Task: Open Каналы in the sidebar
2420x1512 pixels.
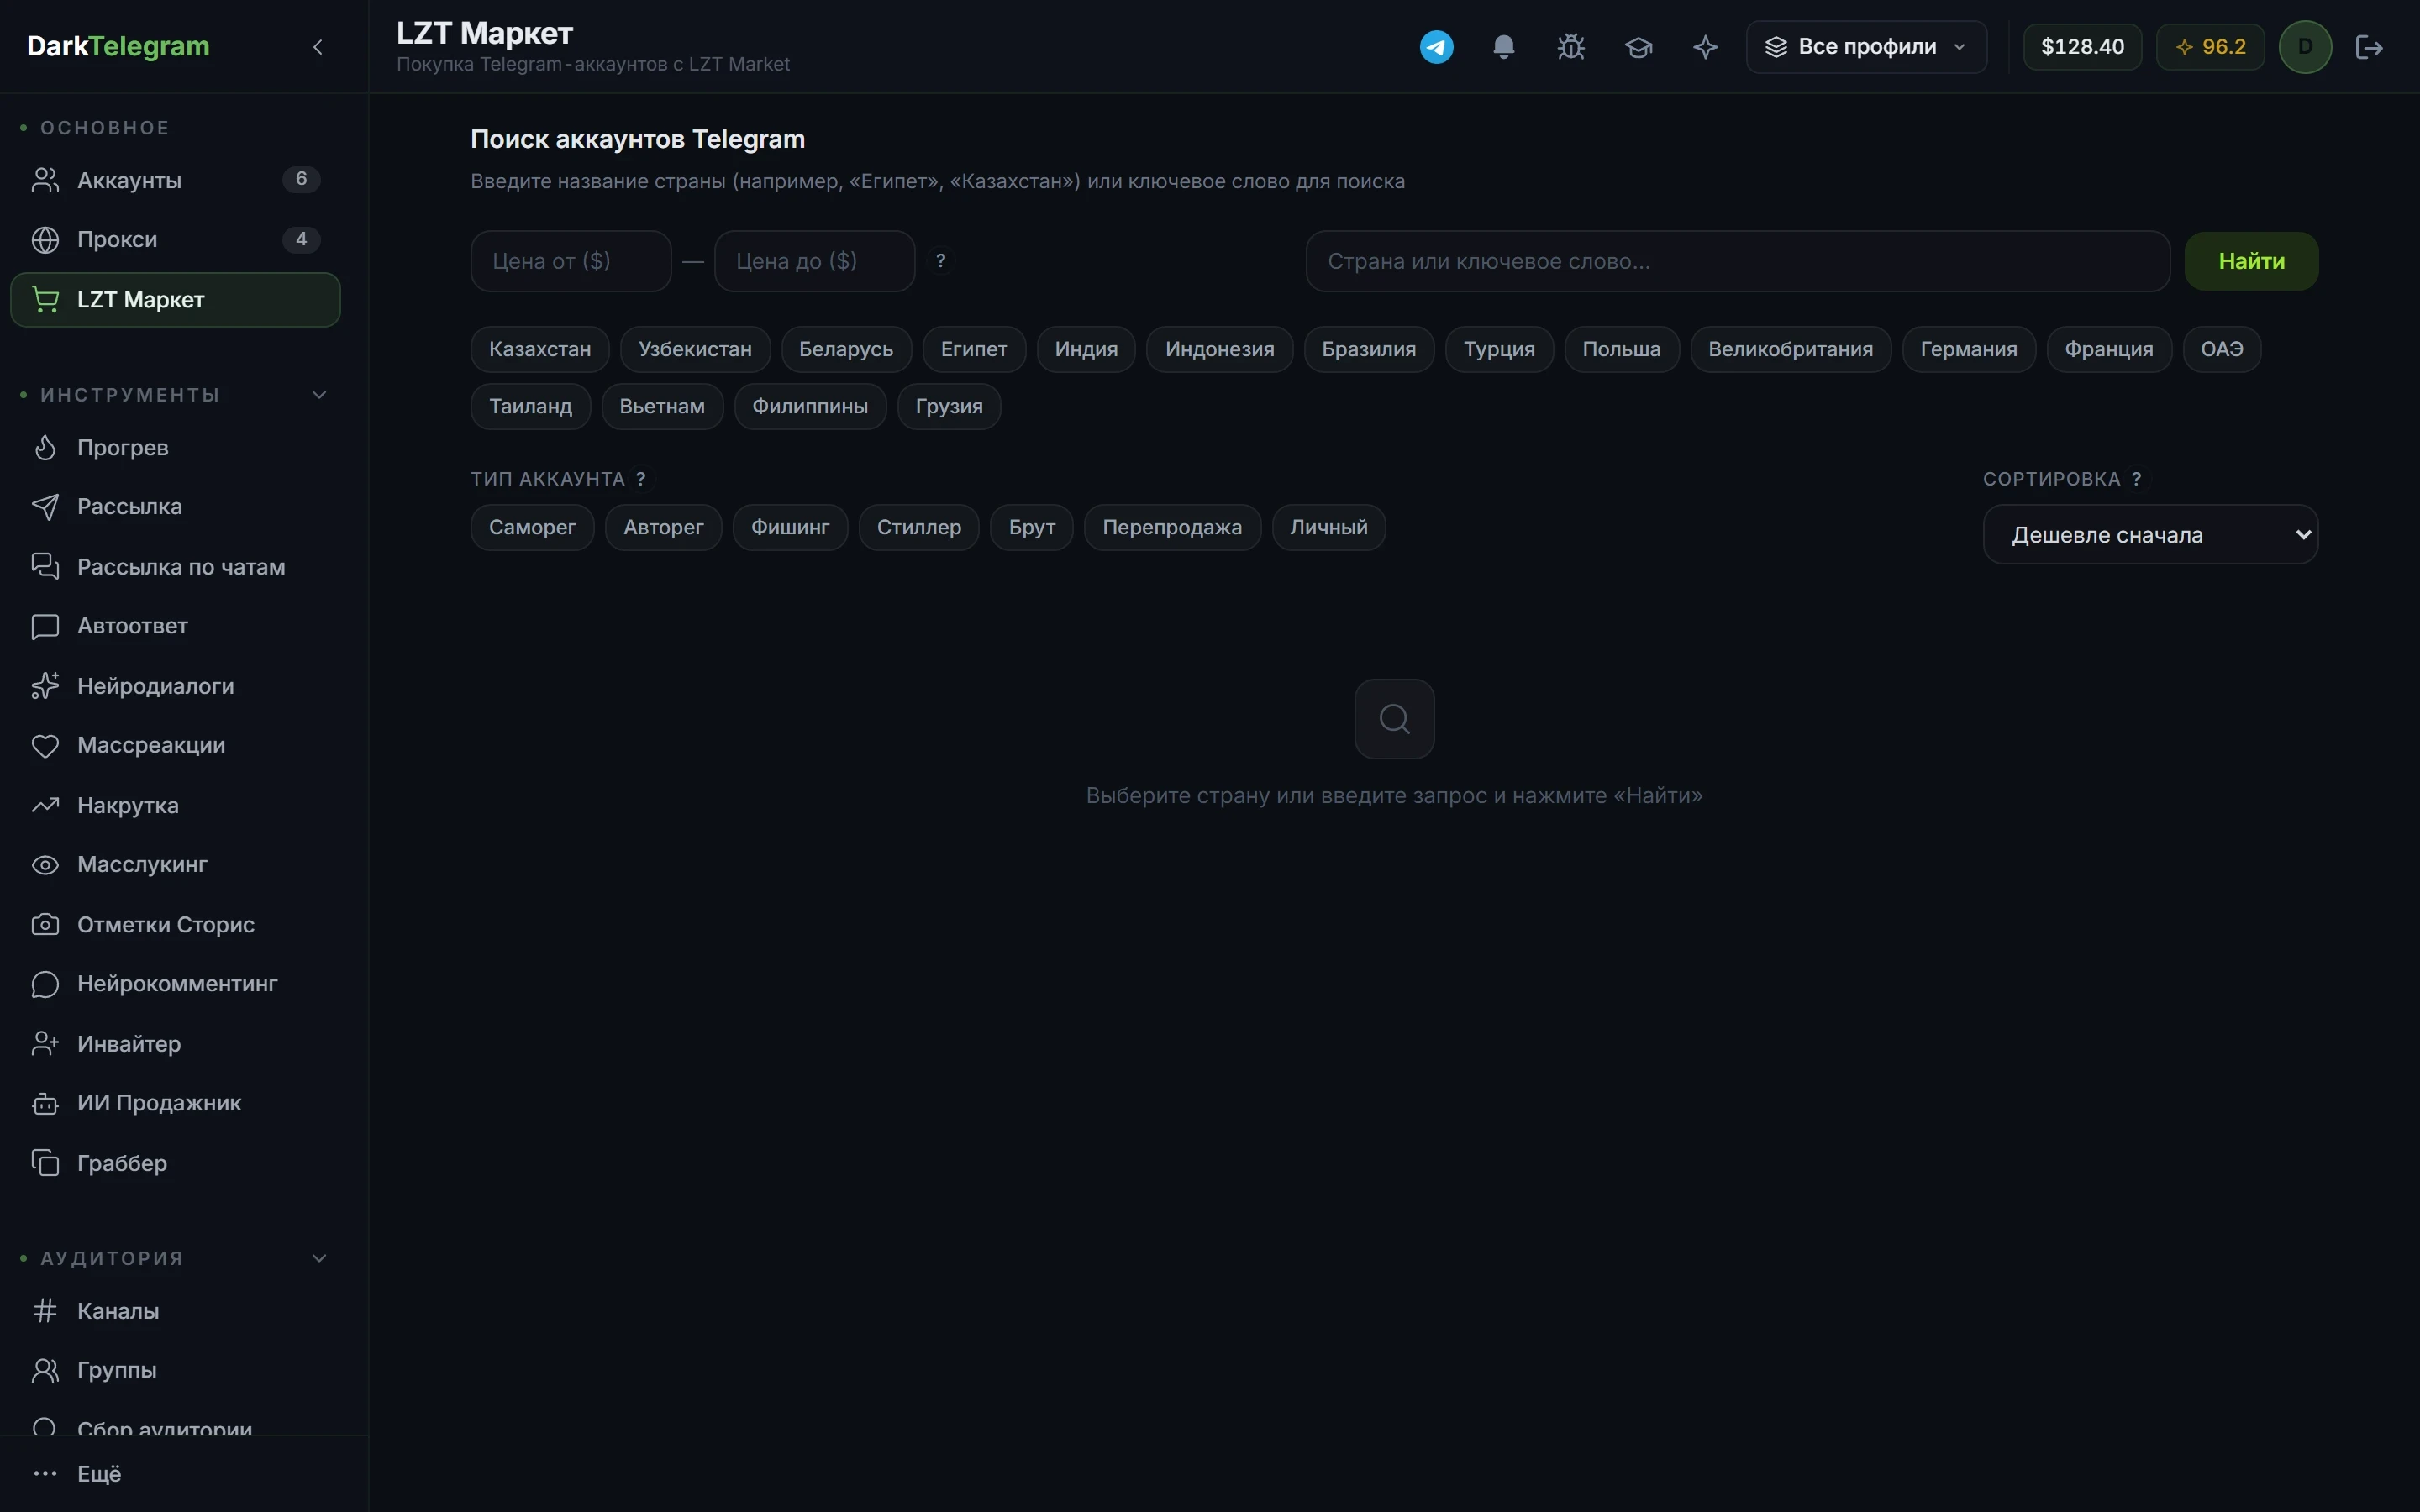Action: (x=175, y=1311)
